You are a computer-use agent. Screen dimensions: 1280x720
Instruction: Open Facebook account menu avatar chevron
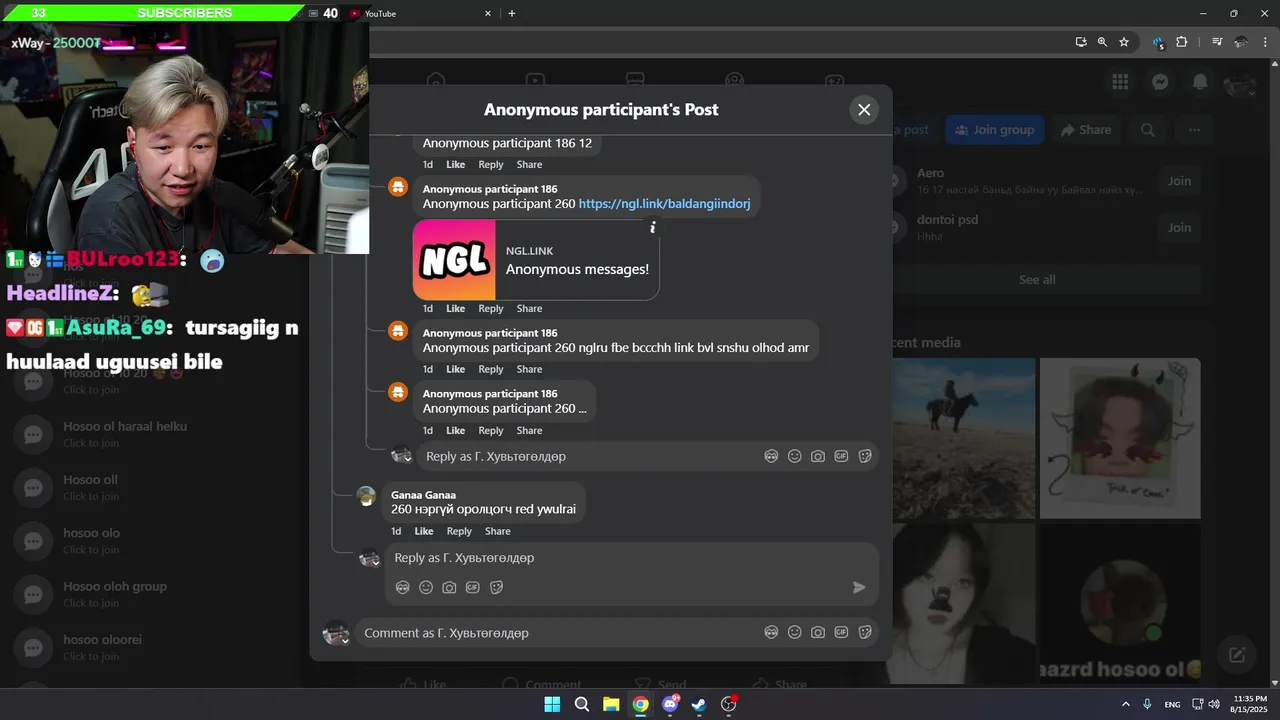coord(1240,84)
